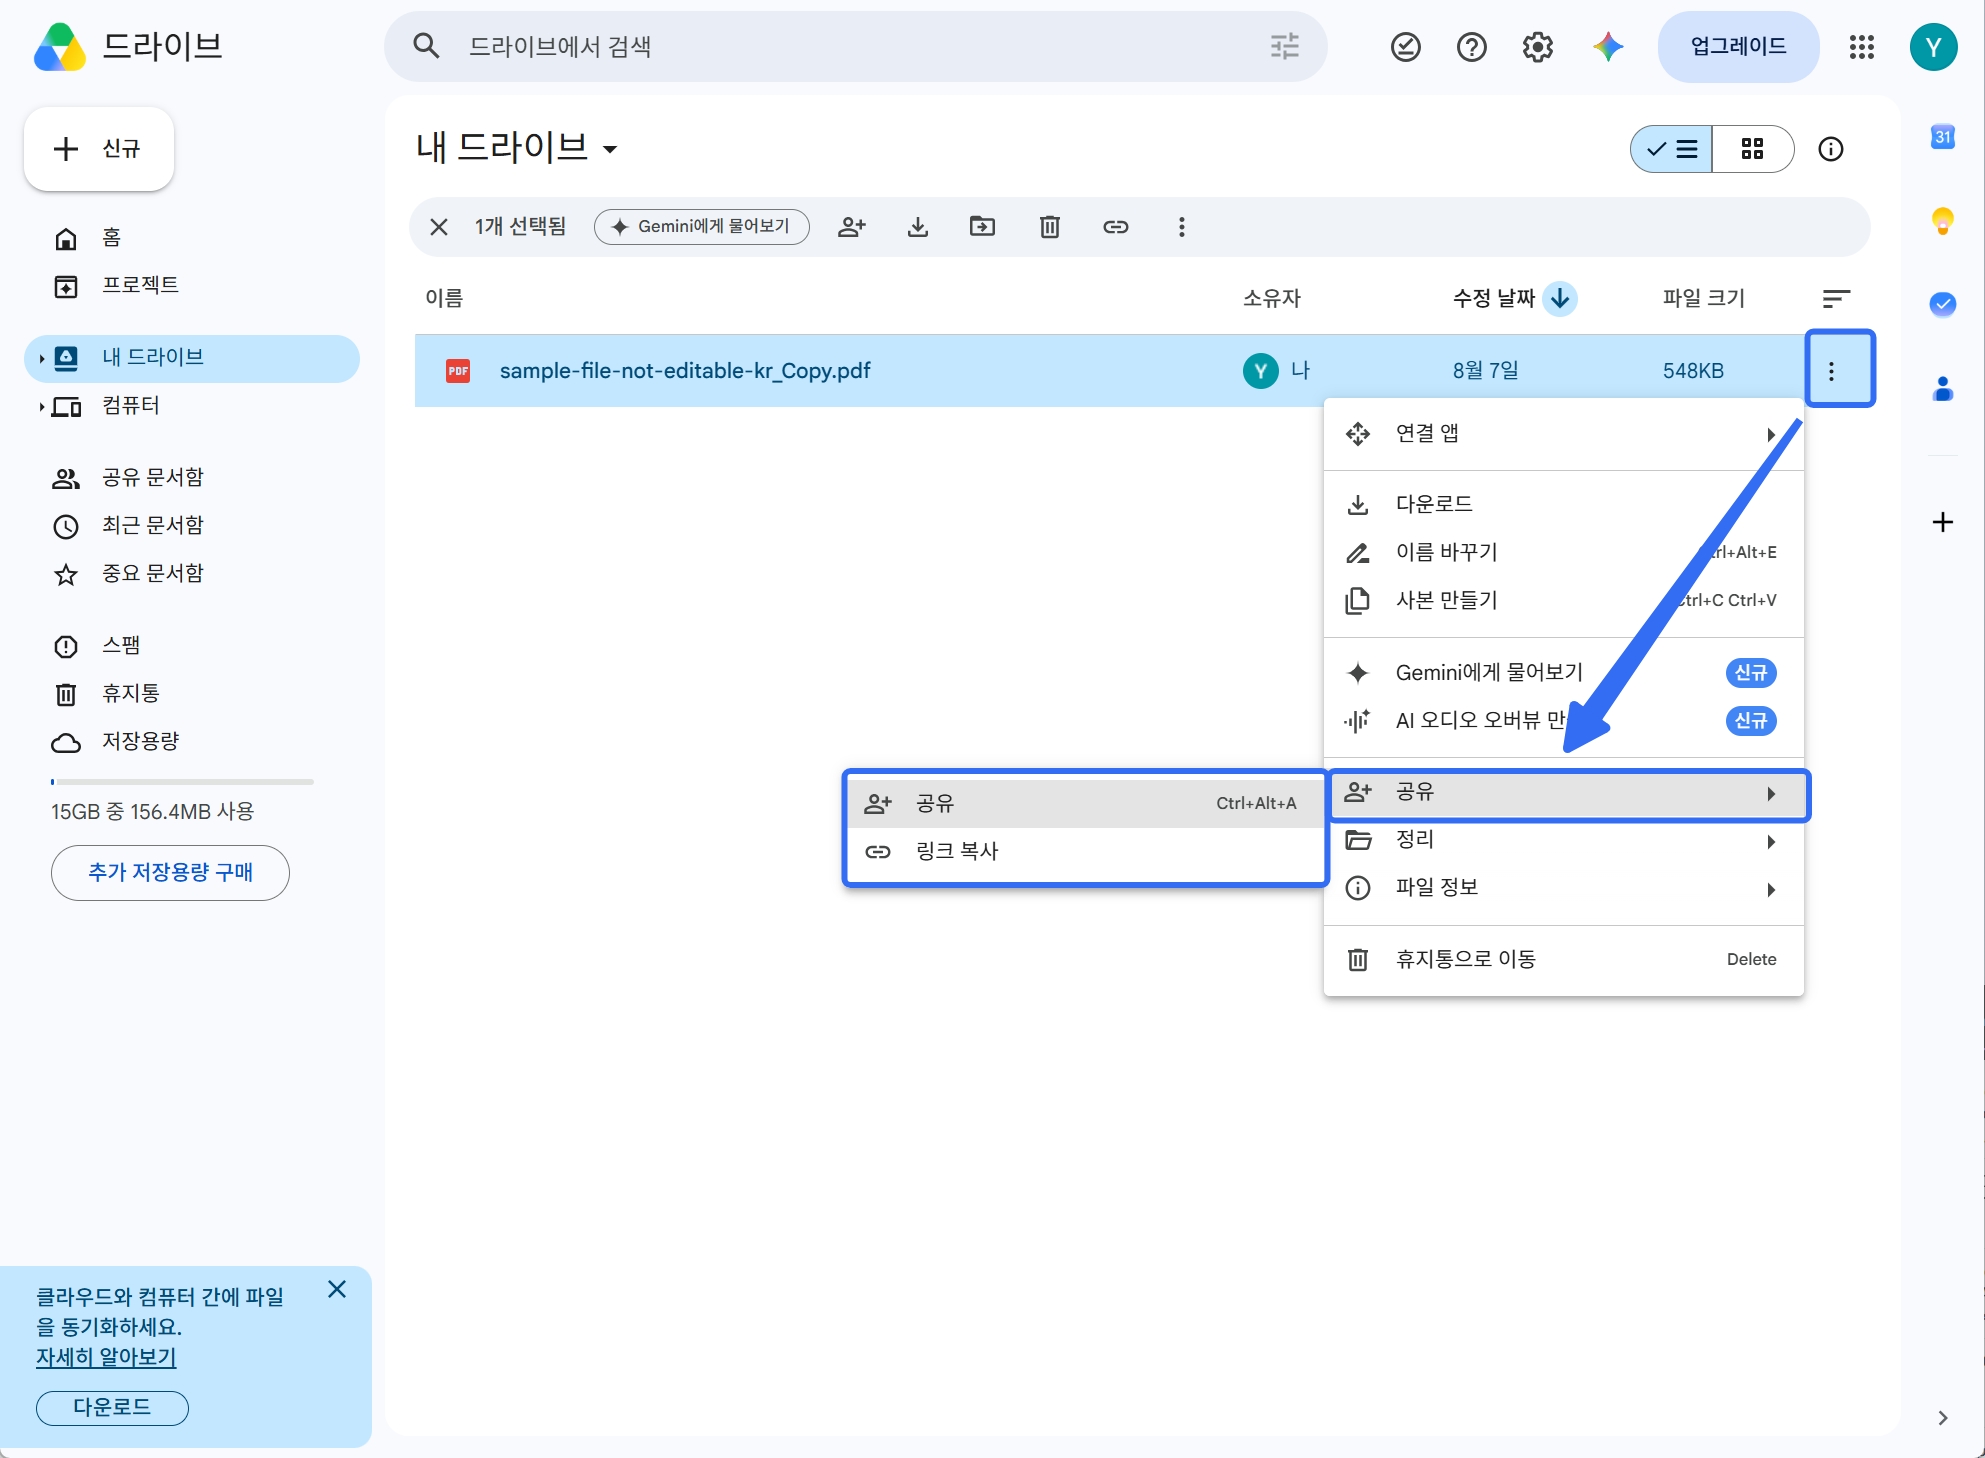Image resolution: width=1985 pixels, height=1458 pixels.
Task: Select 공유 Ctrl+Alt+A in the submenu
Action: coord(1085,803)
